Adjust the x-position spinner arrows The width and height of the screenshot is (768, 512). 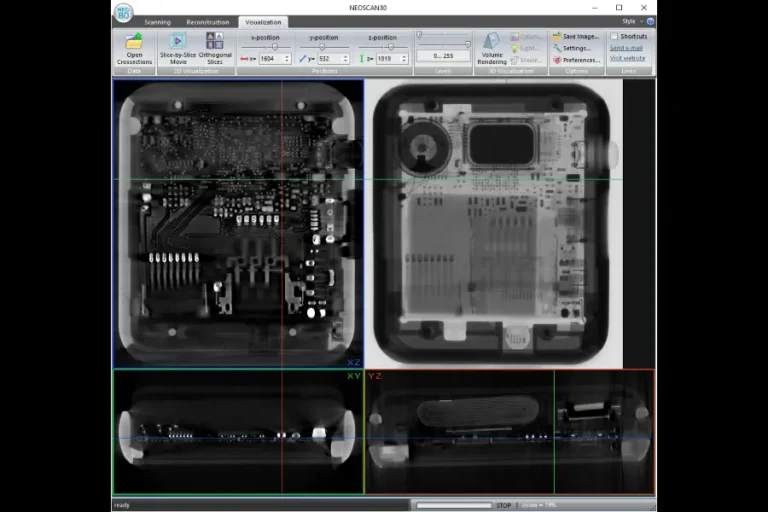coord(288,59)
